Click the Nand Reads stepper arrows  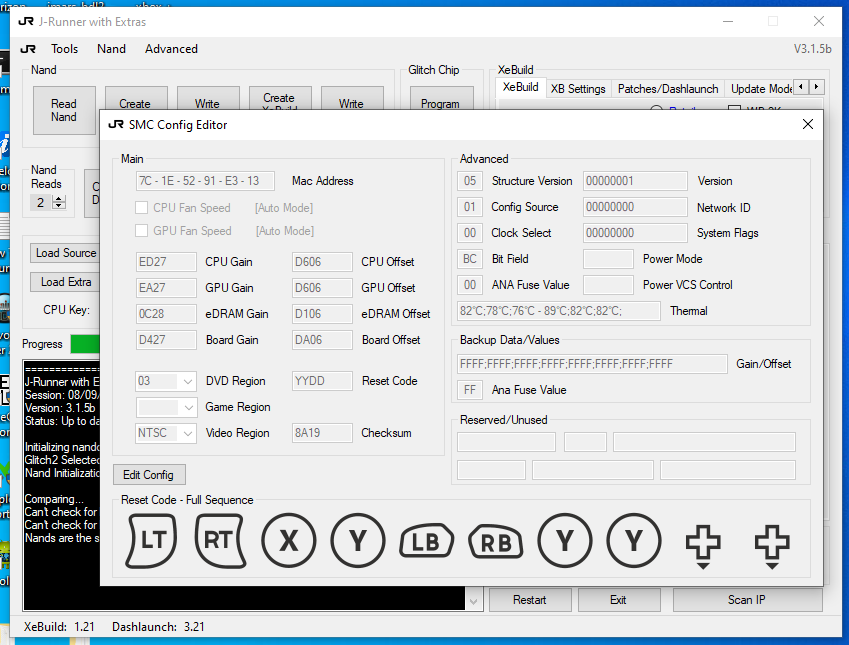click(x=59, y=203)
